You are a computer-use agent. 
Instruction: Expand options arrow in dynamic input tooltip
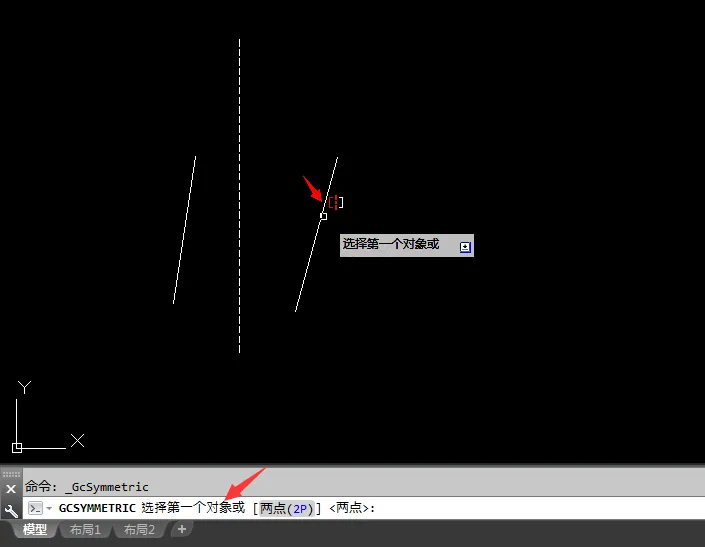465,247
